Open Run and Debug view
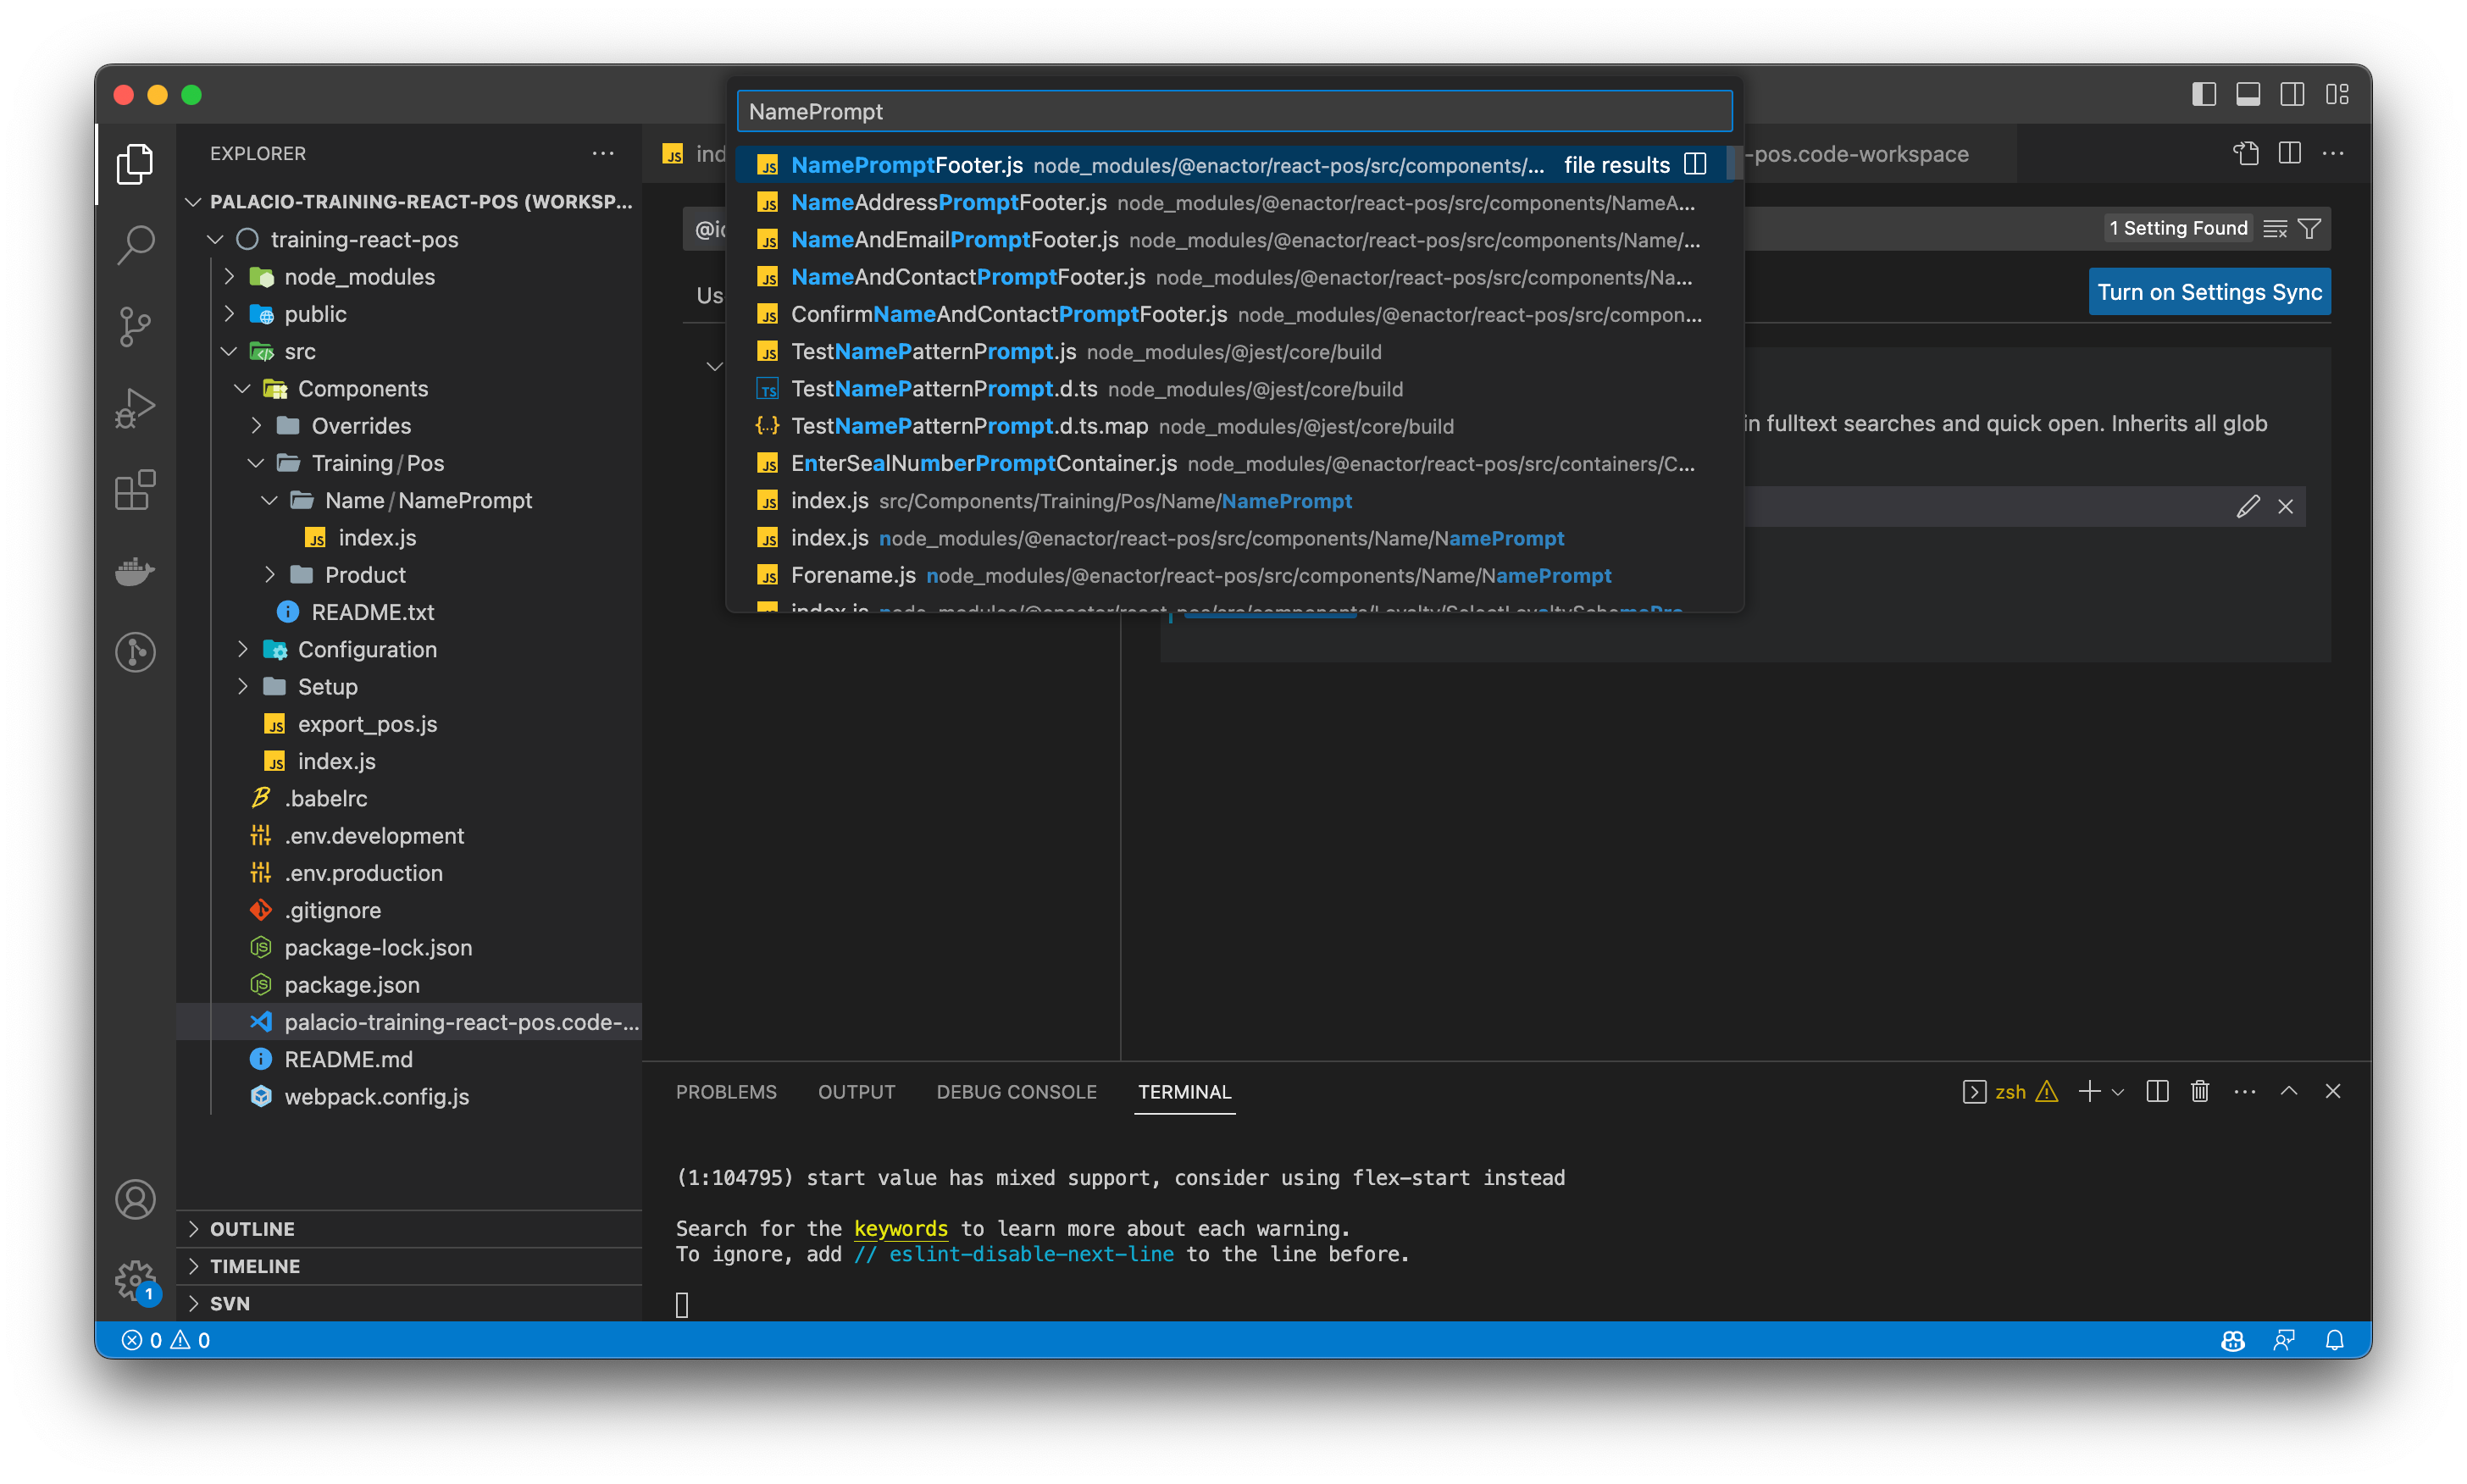 (x=135, y=408)
